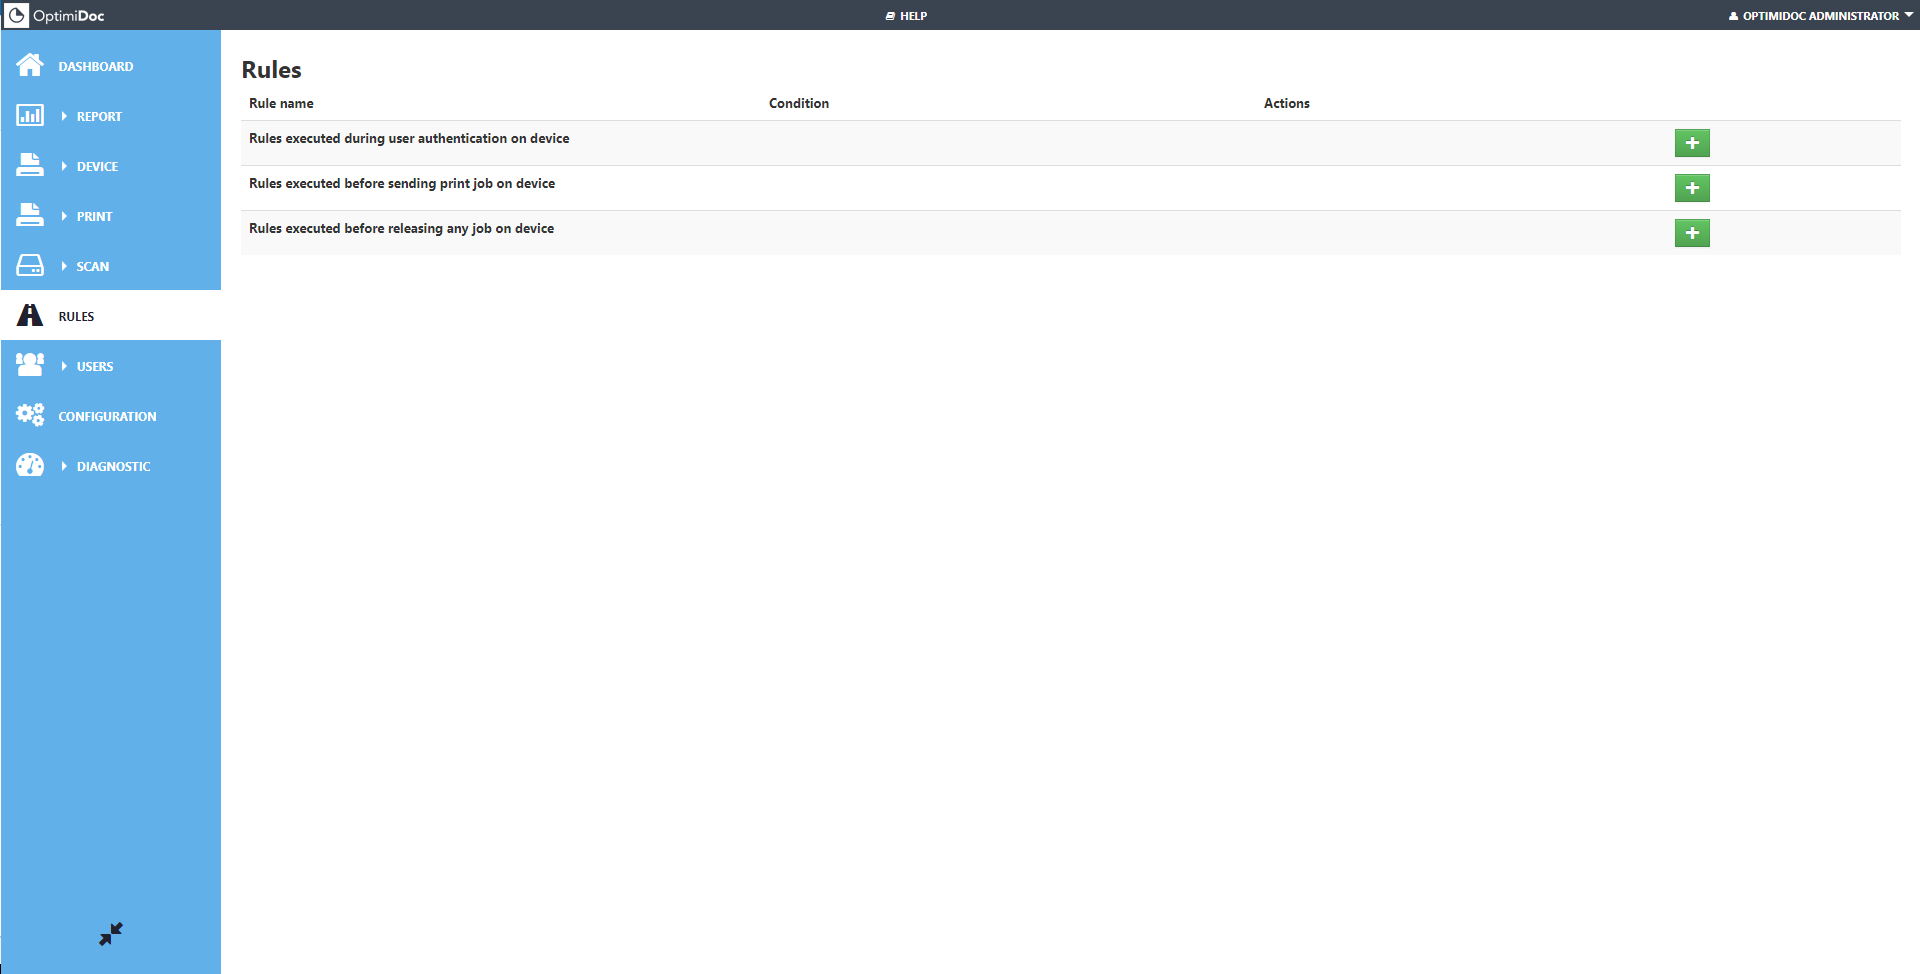The image size is (1920, 974).
Task: Click the Diagnostic gauge icon
Action: click(x=30, y=466)
